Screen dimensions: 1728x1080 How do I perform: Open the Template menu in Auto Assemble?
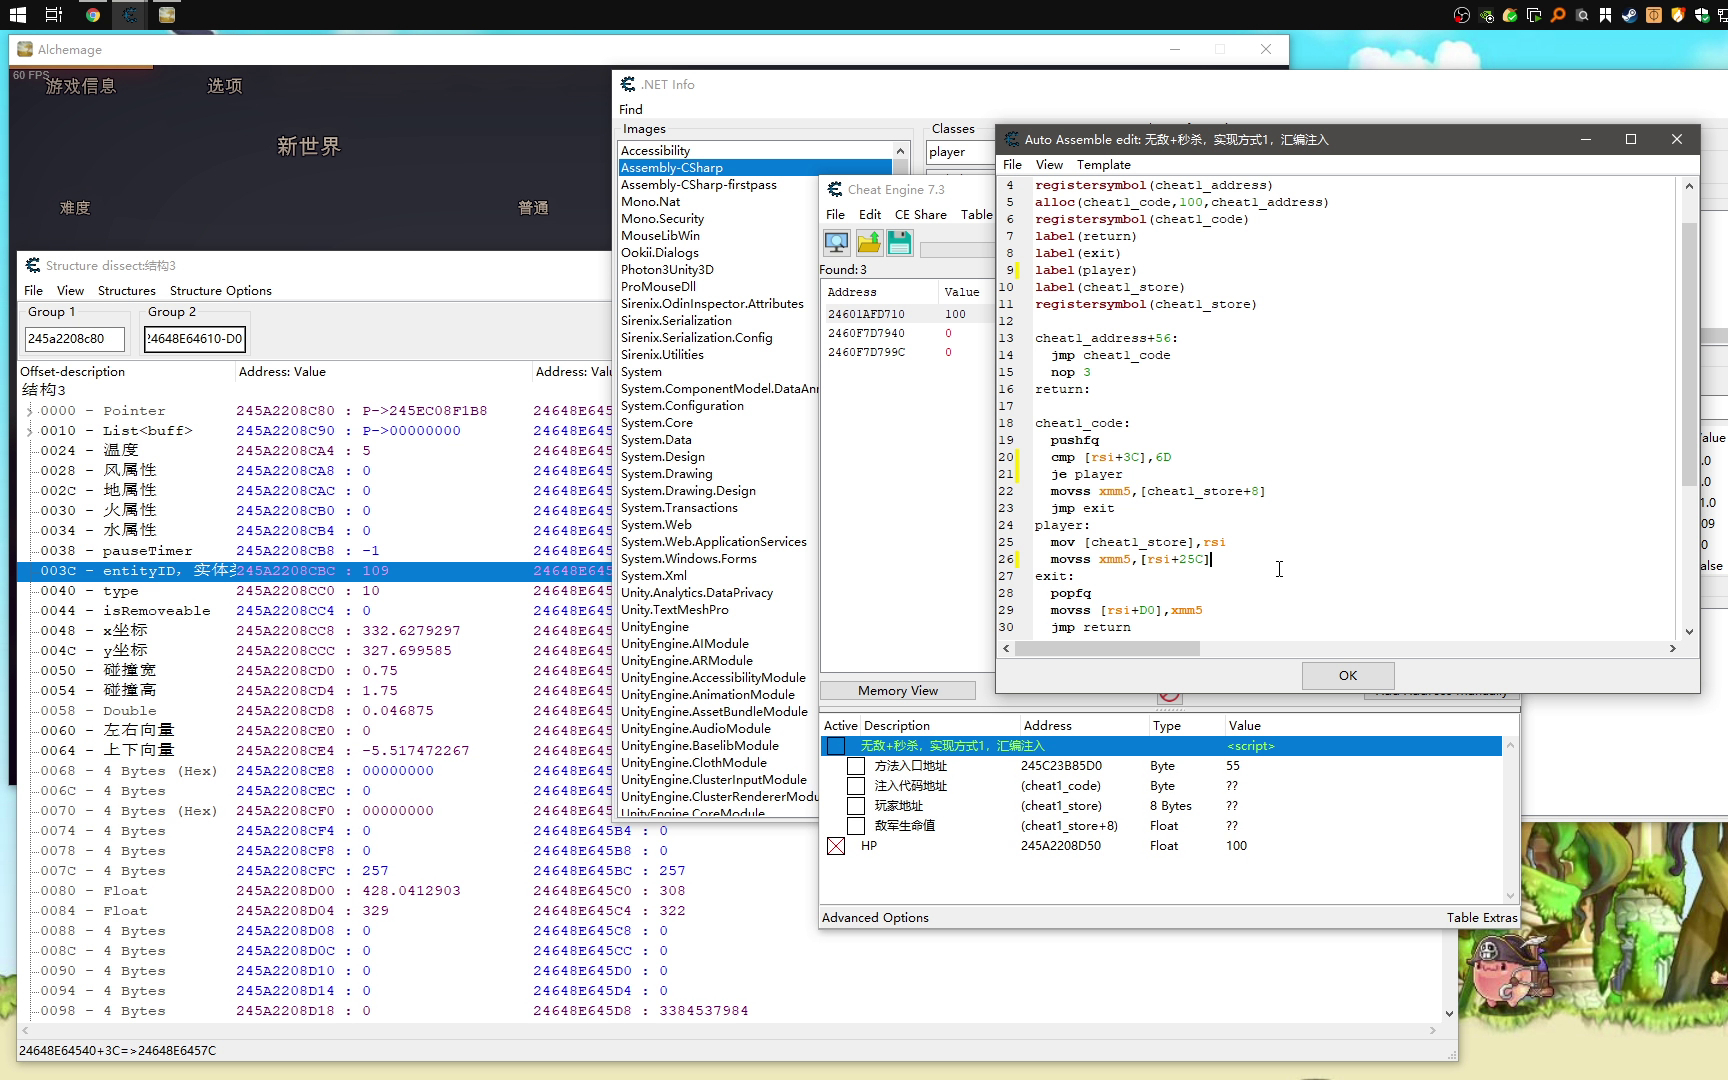1104,165
